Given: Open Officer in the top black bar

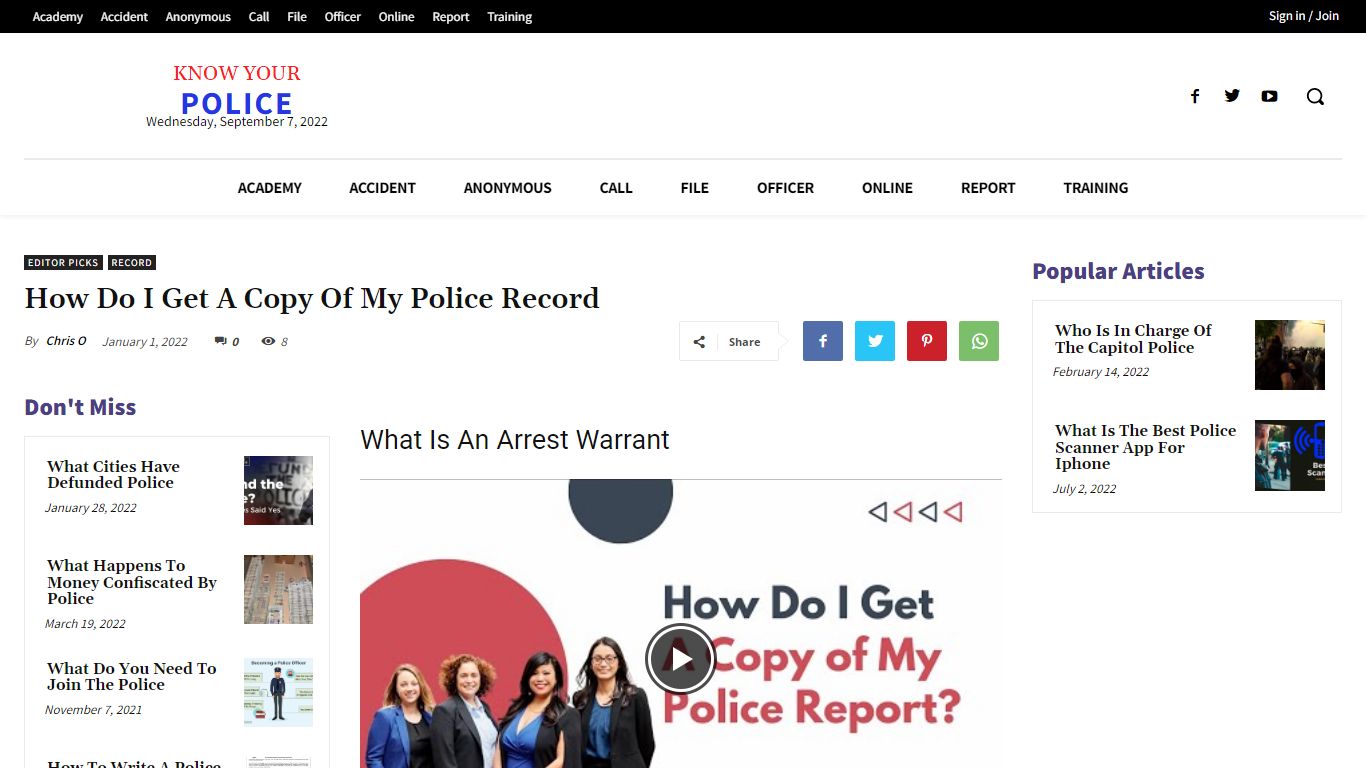Looking at the screenshot, I should coord(343,17).
